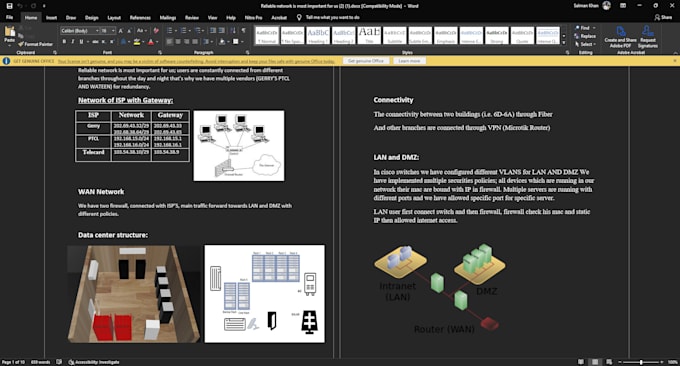Increase font size with Grow Font
The height and width of the screenshot is (366, 680).
[x=121, y=31]
